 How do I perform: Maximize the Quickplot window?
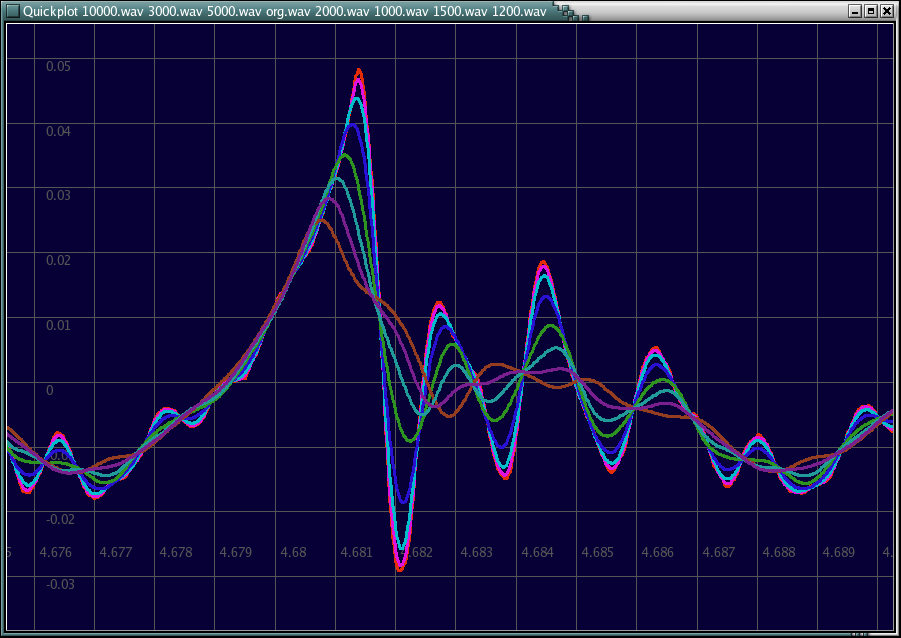[870, 11]
